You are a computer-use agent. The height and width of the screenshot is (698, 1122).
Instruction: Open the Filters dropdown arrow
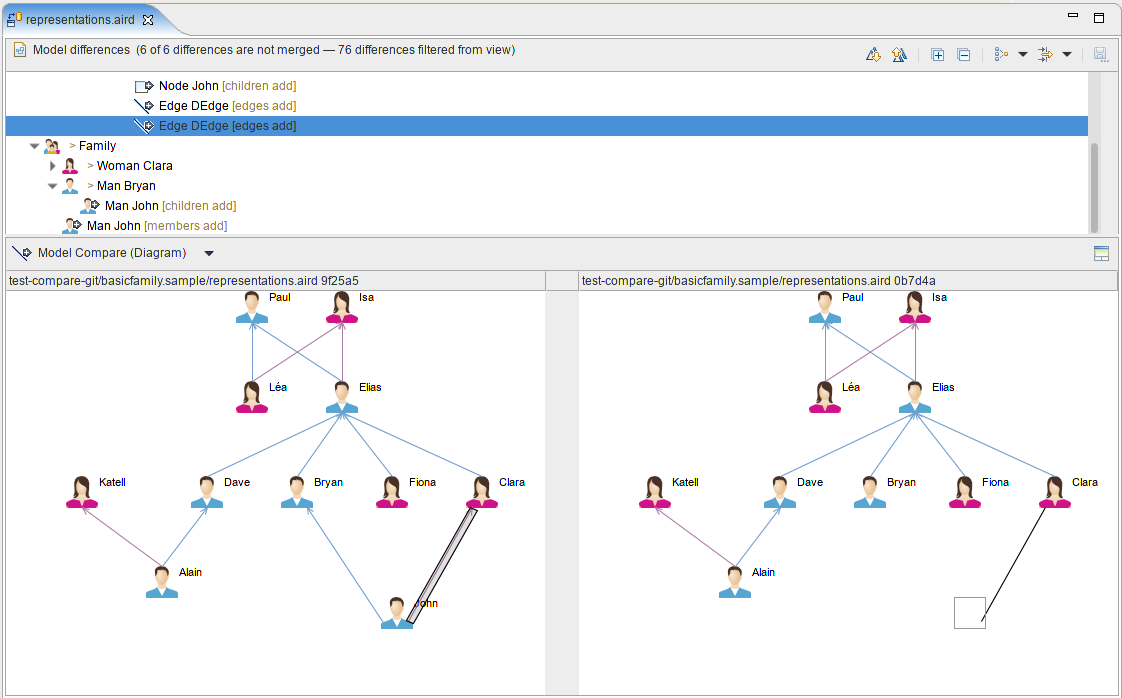[x=1066, y=54]
